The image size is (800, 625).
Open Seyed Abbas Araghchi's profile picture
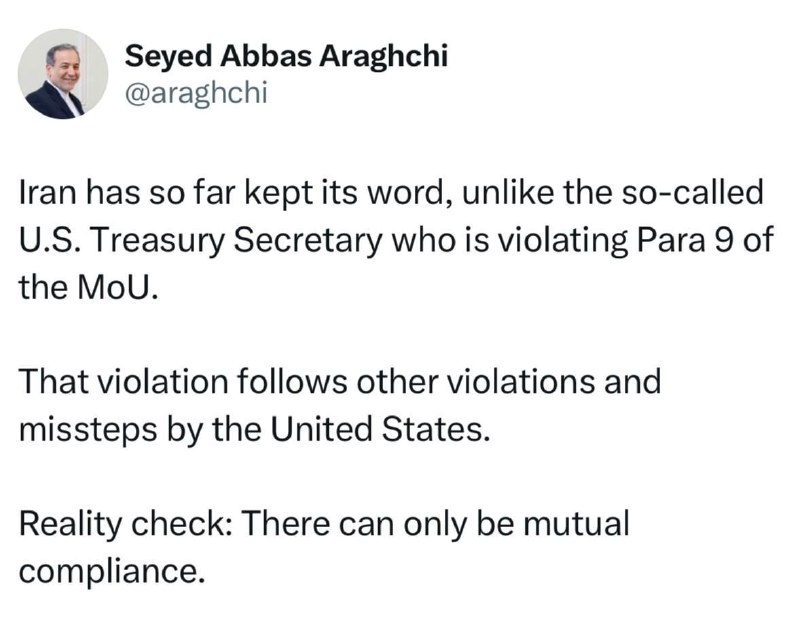63,74
